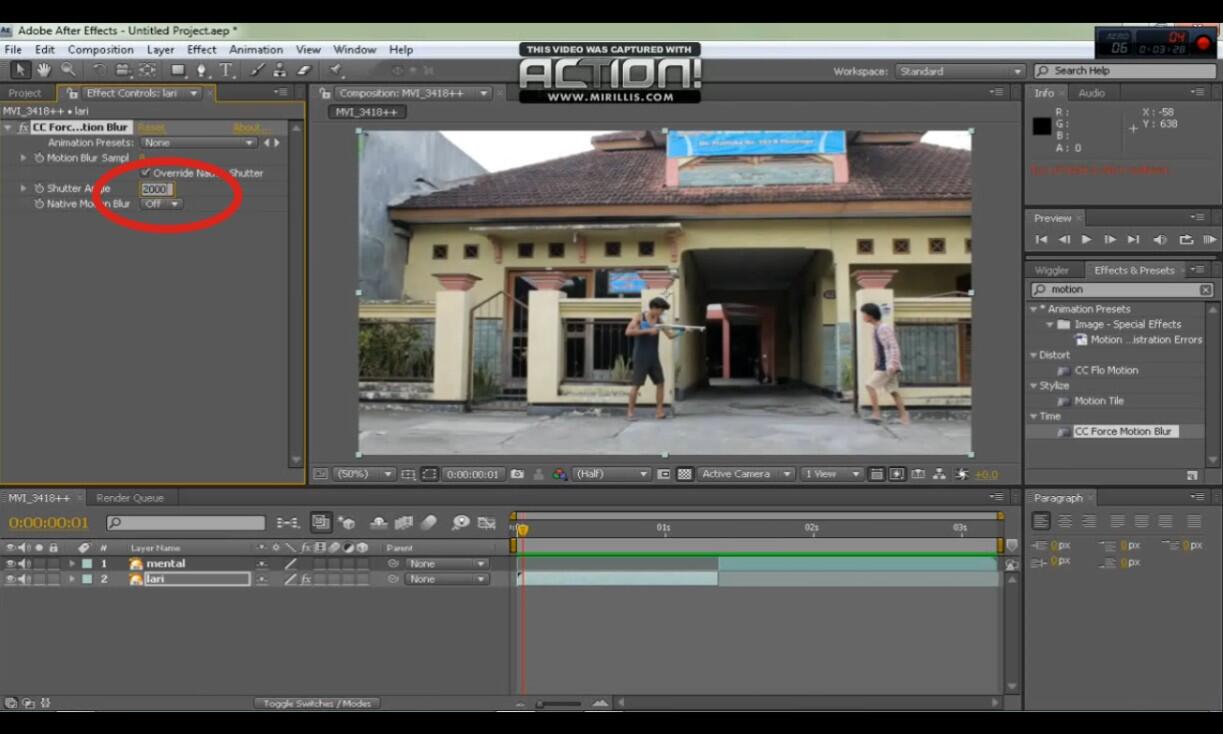Viewport: 1223px width, 734px height.
Task: Toggle the Shutter Angle stopwatch
Action: 39,188
